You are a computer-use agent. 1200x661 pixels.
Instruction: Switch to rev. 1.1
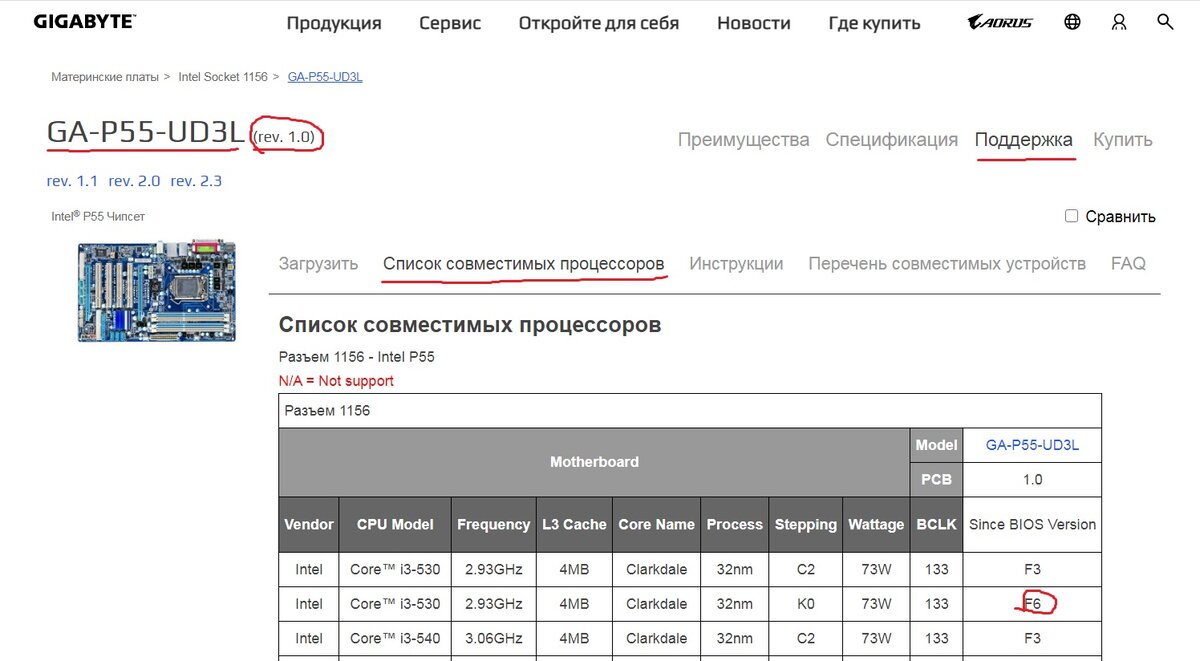pos(73,181)
